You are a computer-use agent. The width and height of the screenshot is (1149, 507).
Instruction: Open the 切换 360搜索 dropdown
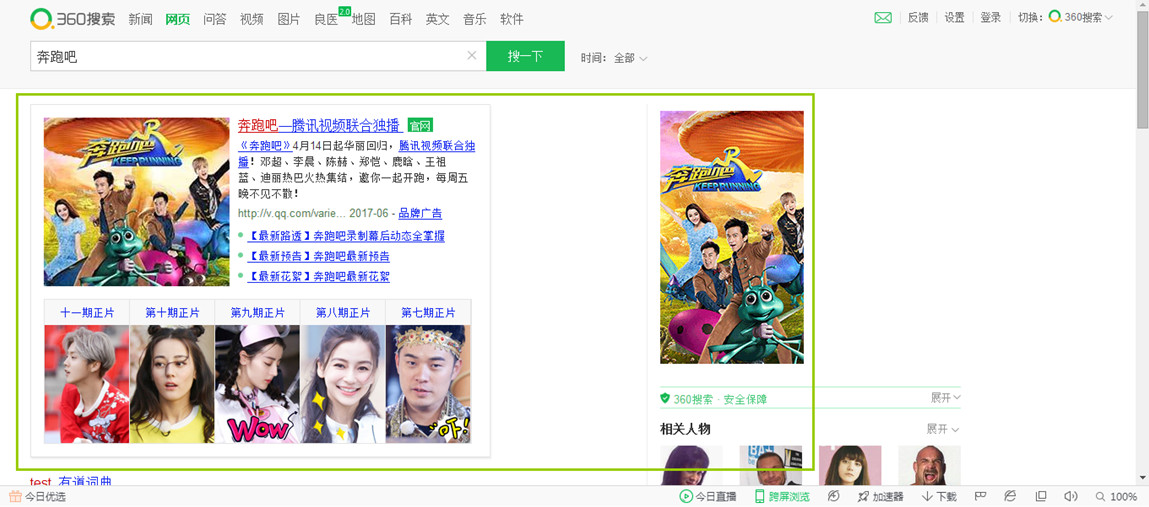[x=1065, y=18]
